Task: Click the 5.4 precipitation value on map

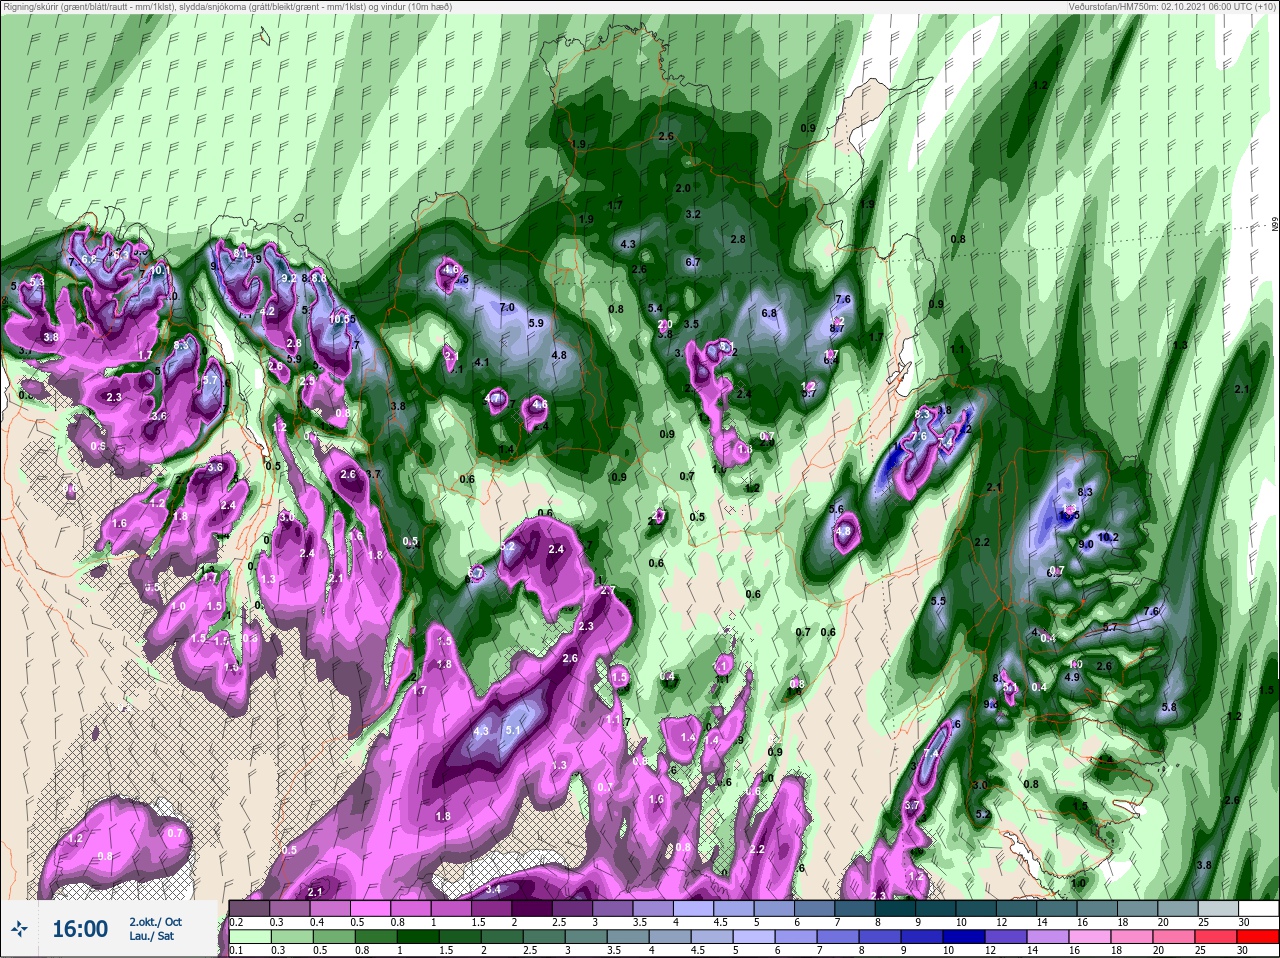Action: [x=656, y=308]
